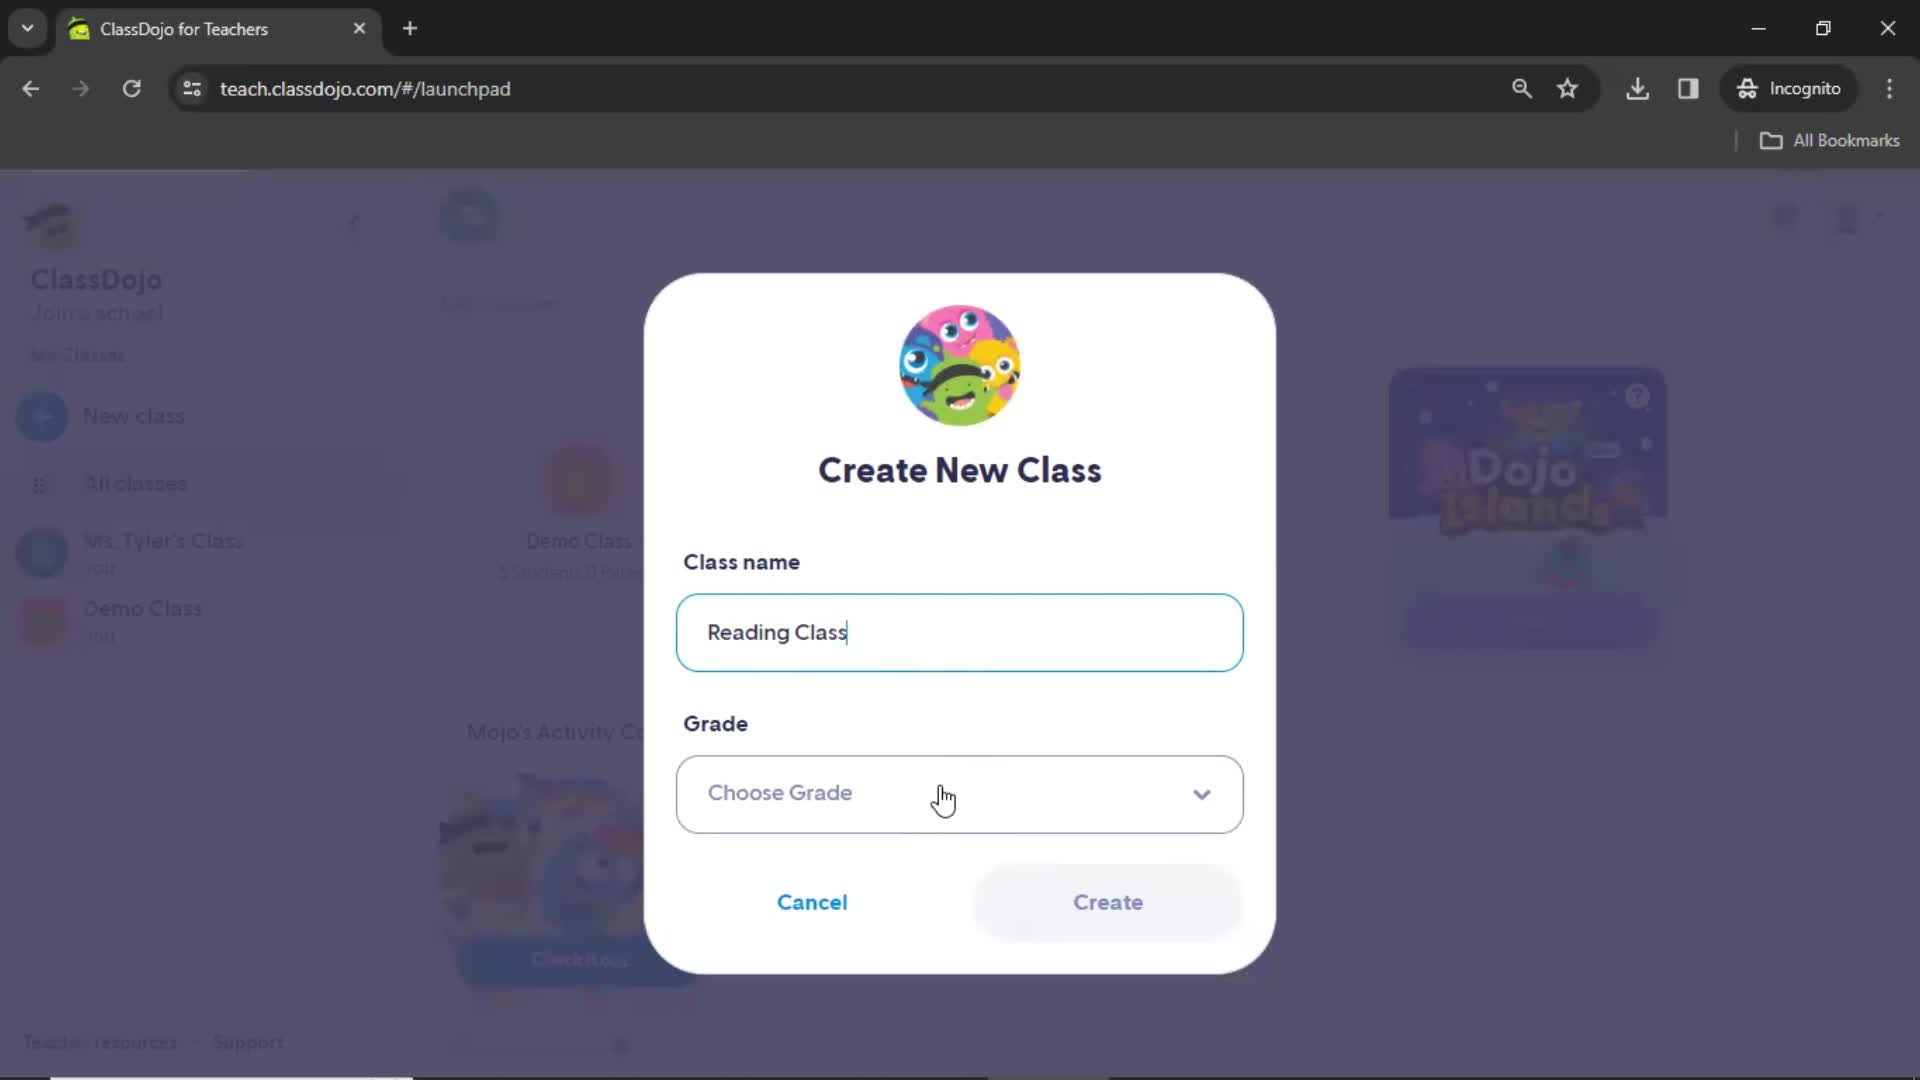Click help icon on Dojo Islands card
The height and width of the screenshot is (1080, 1920).
click(1637, 397)
